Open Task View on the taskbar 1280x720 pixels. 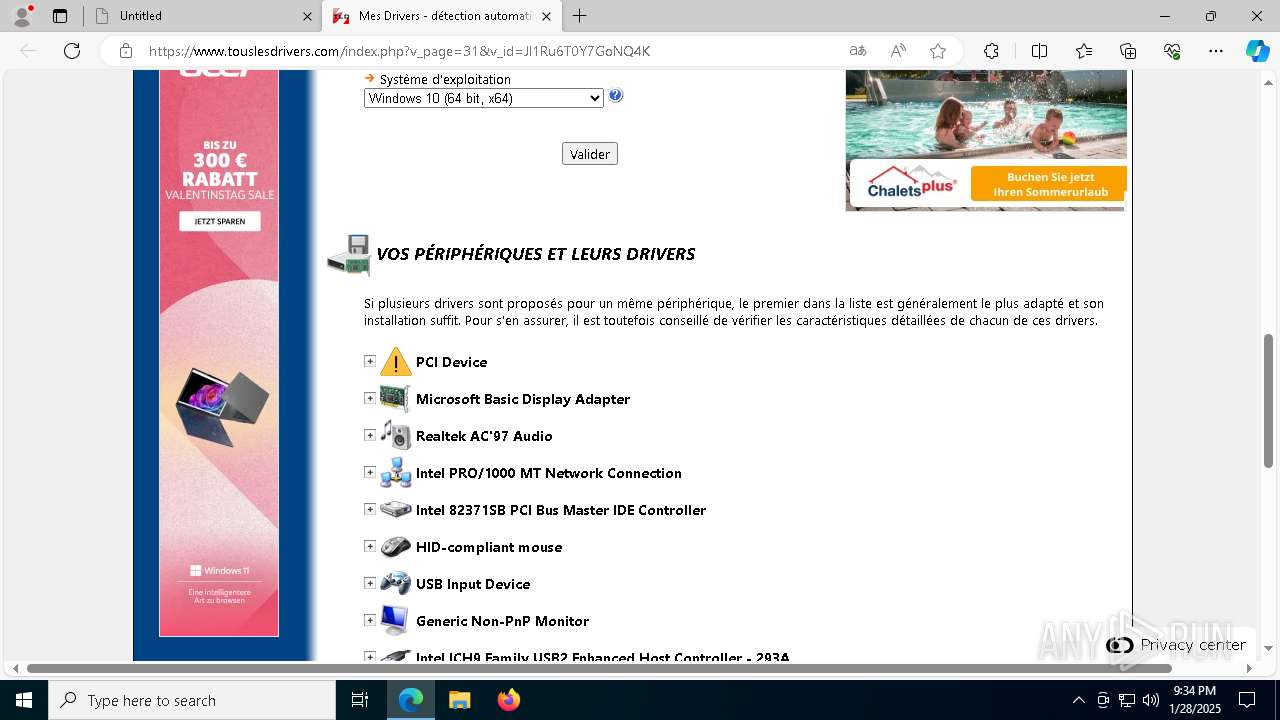[x=360, y=700]
